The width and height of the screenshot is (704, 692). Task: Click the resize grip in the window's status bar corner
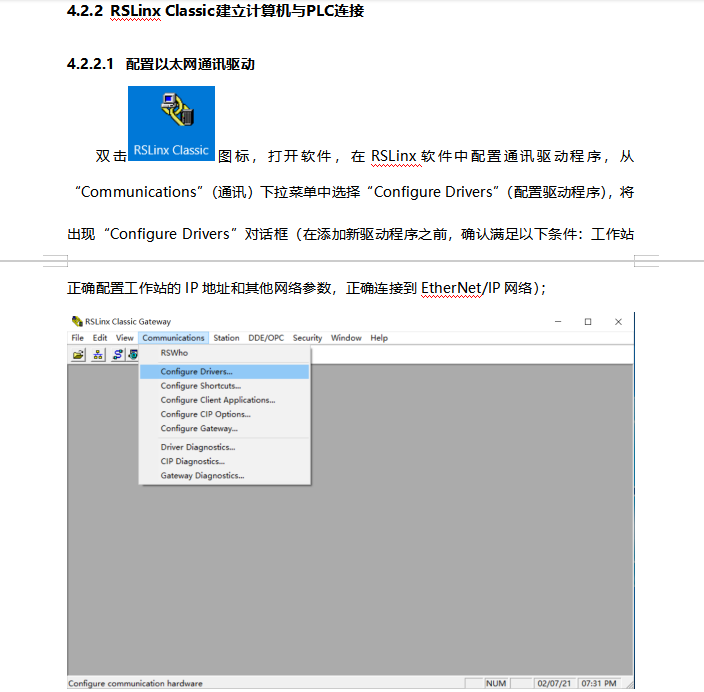click(x=629, y=684)
